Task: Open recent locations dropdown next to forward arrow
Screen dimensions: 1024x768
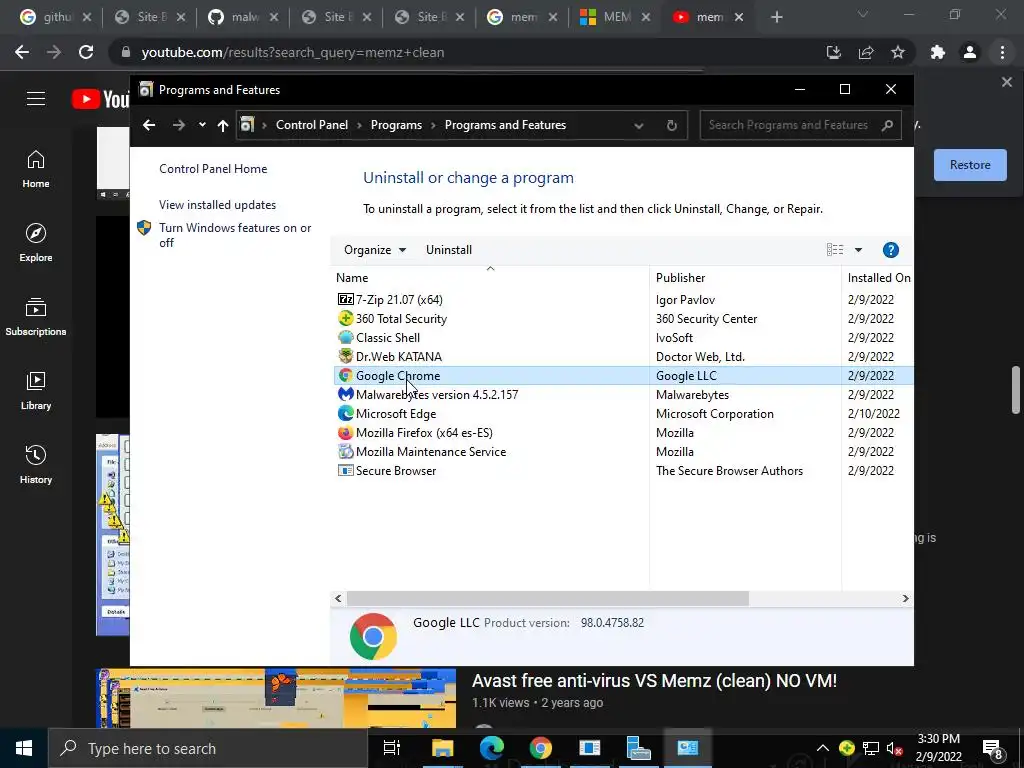Action: pos(202,125)
